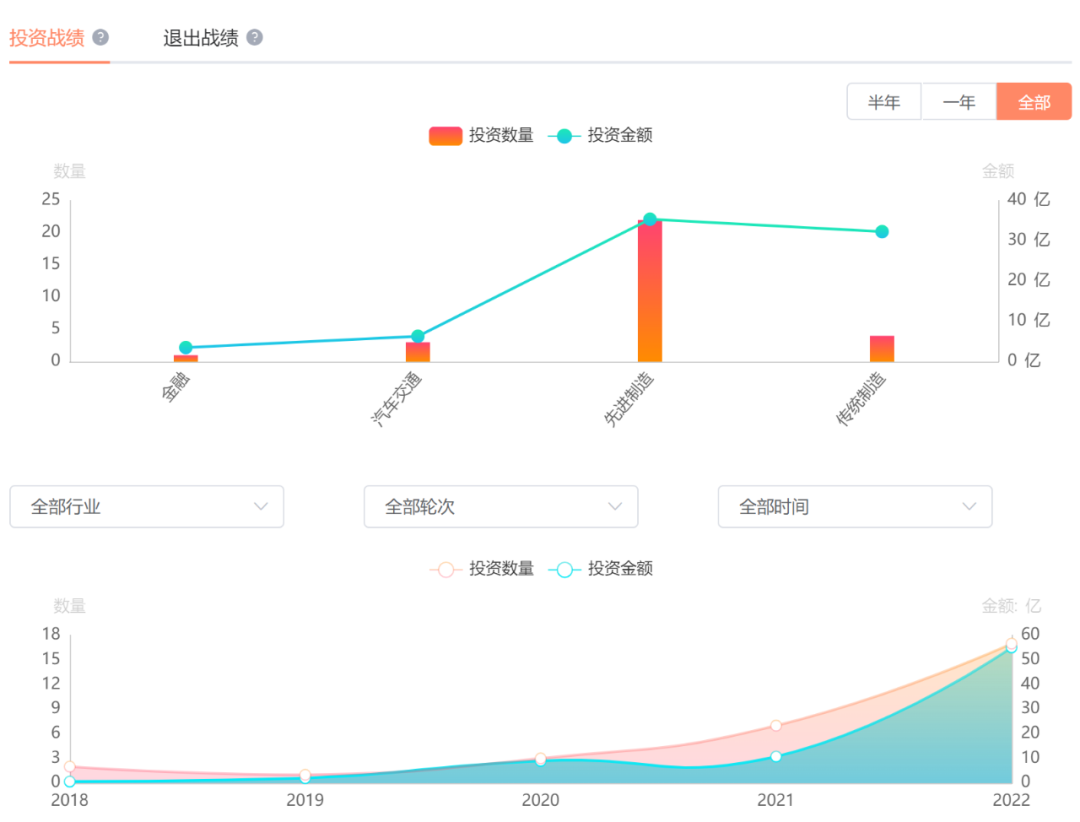The width and height of the screenshot is (1080, 822).
Task: Open the 全部时间 dropdown
Action: click(855, 507)
